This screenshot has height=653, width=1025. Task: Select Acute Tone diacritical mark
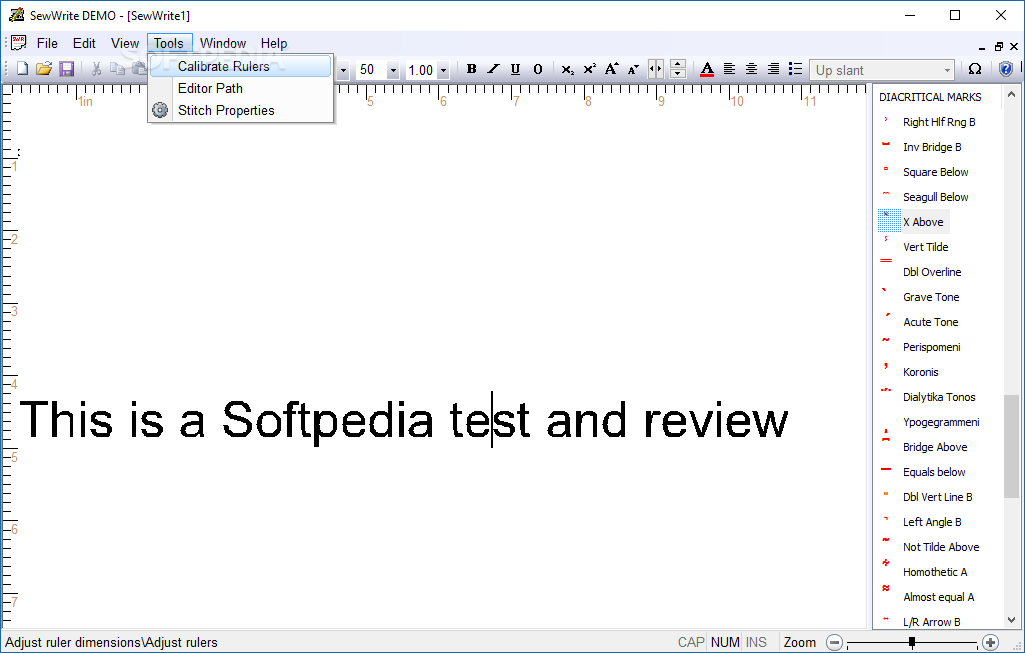pos(930,322)
